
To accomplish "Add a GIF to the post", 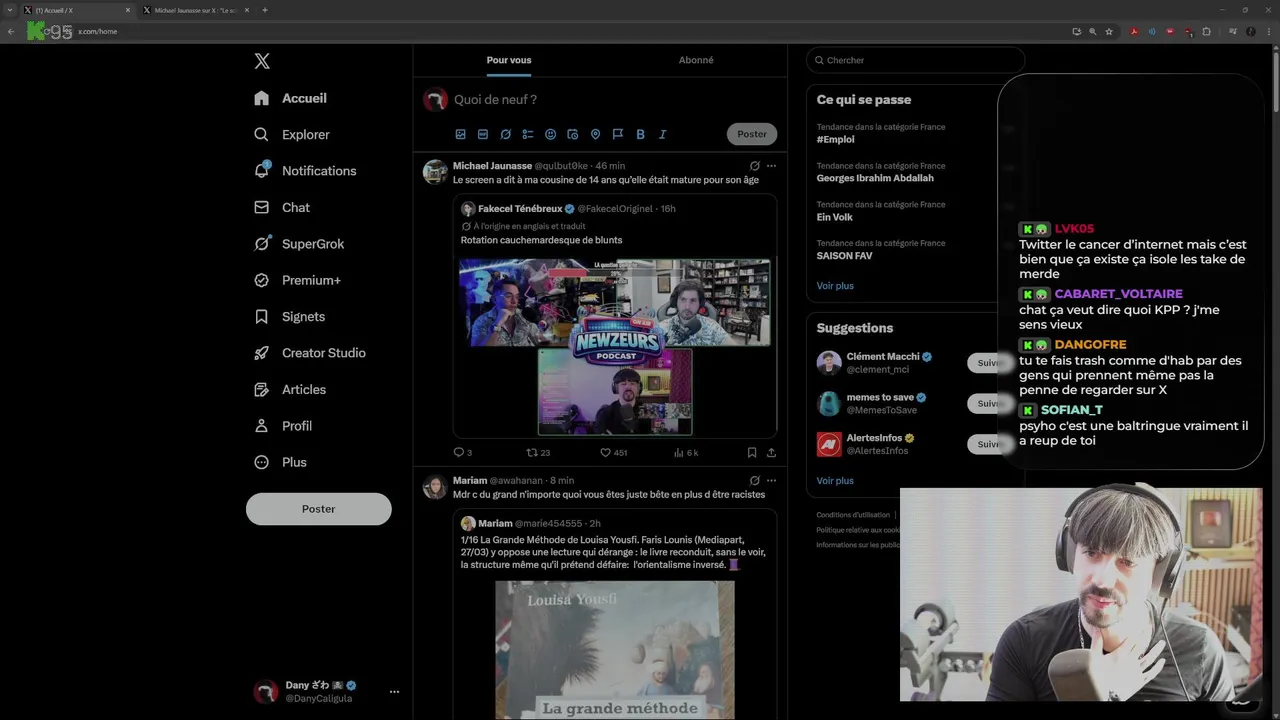I will coord(483,134).
